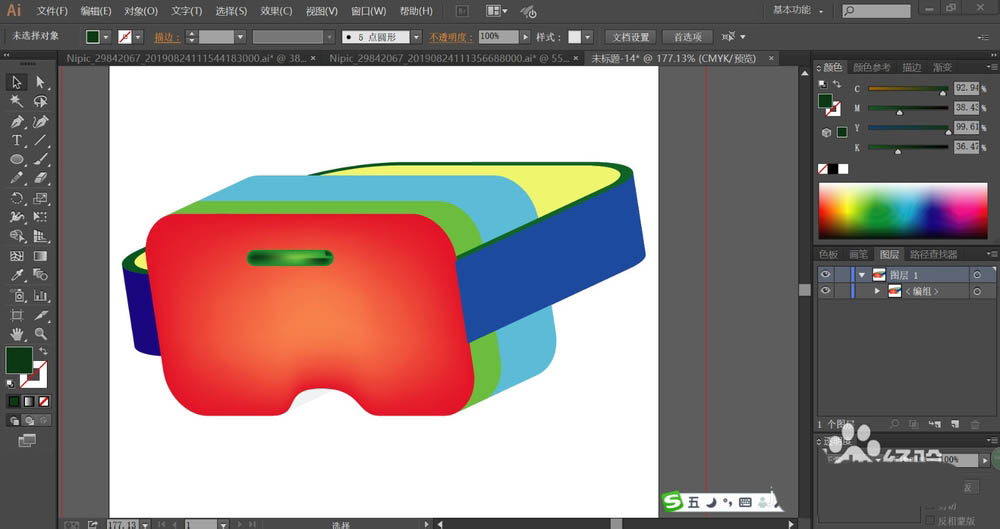Select the Shape Builder tool

17,237
